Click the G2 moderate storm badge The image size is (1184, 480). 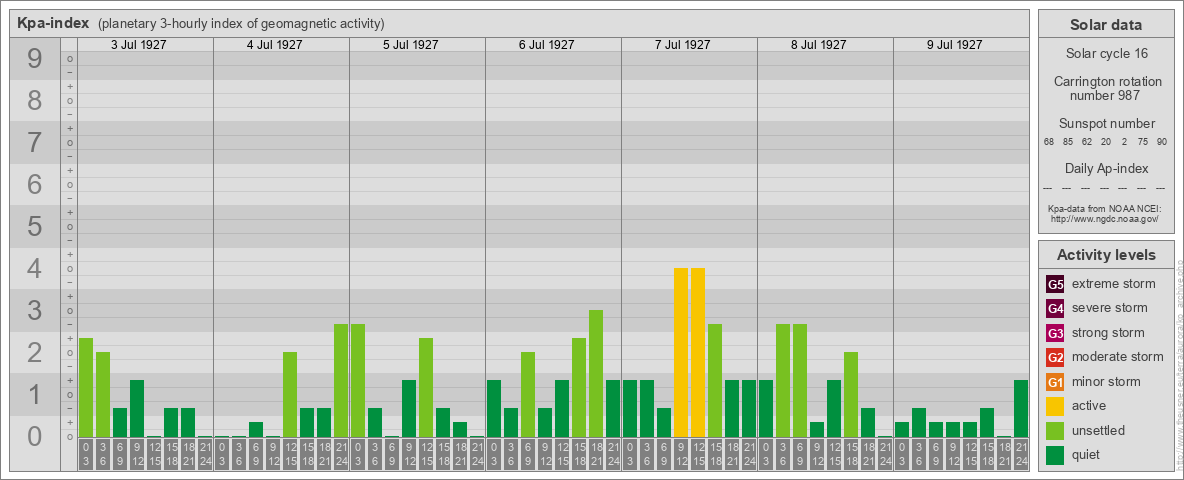[1055, 357]
